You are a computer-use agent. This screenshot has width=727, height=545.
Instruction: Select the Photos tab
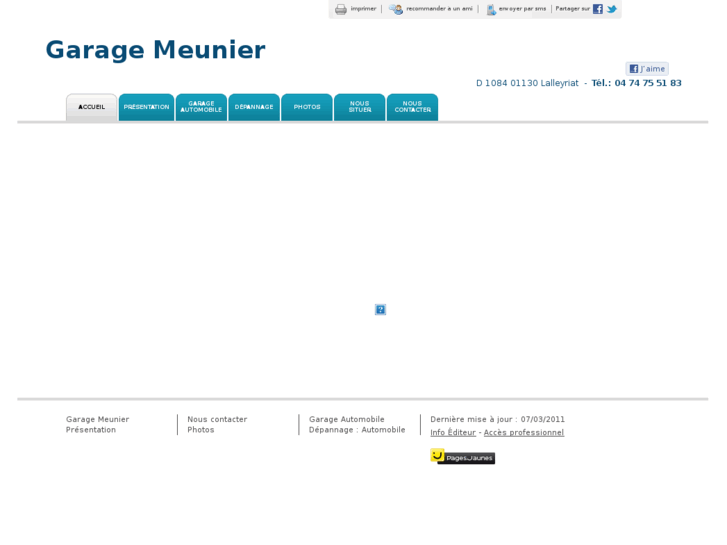(307, 107)
